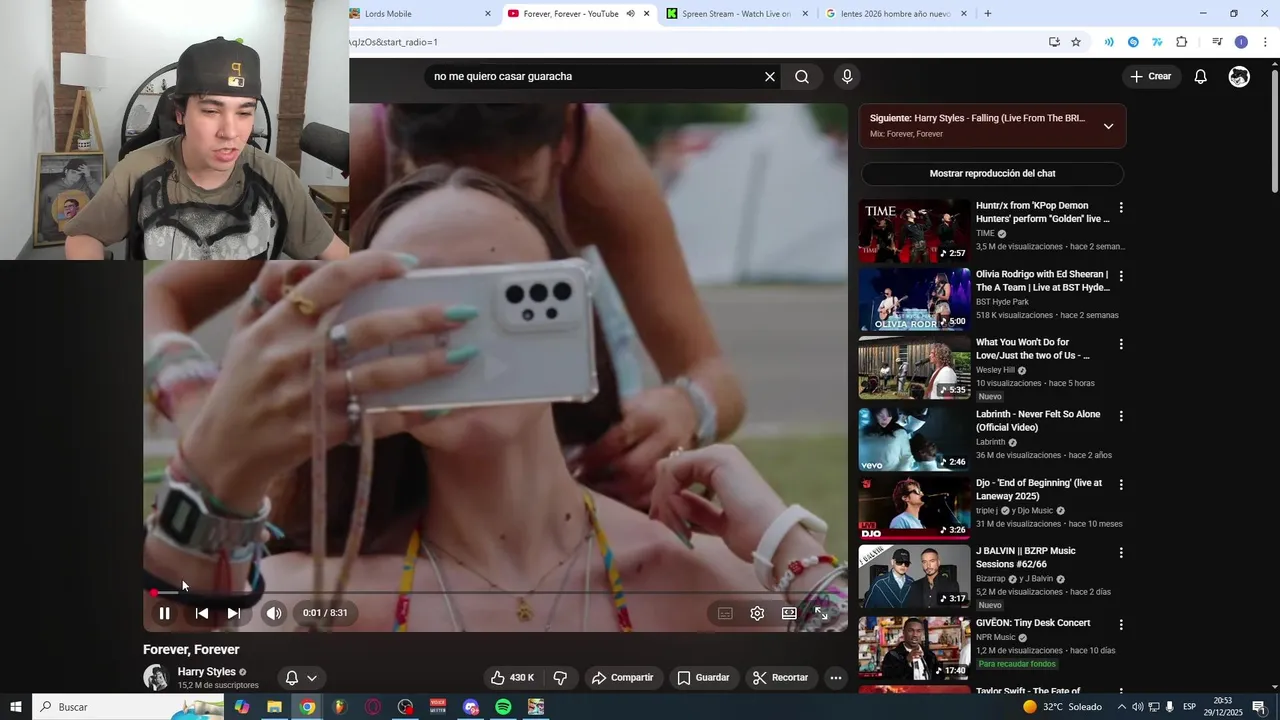
Task: Open options menu for Djo video
Action: tap(1121, 485)
